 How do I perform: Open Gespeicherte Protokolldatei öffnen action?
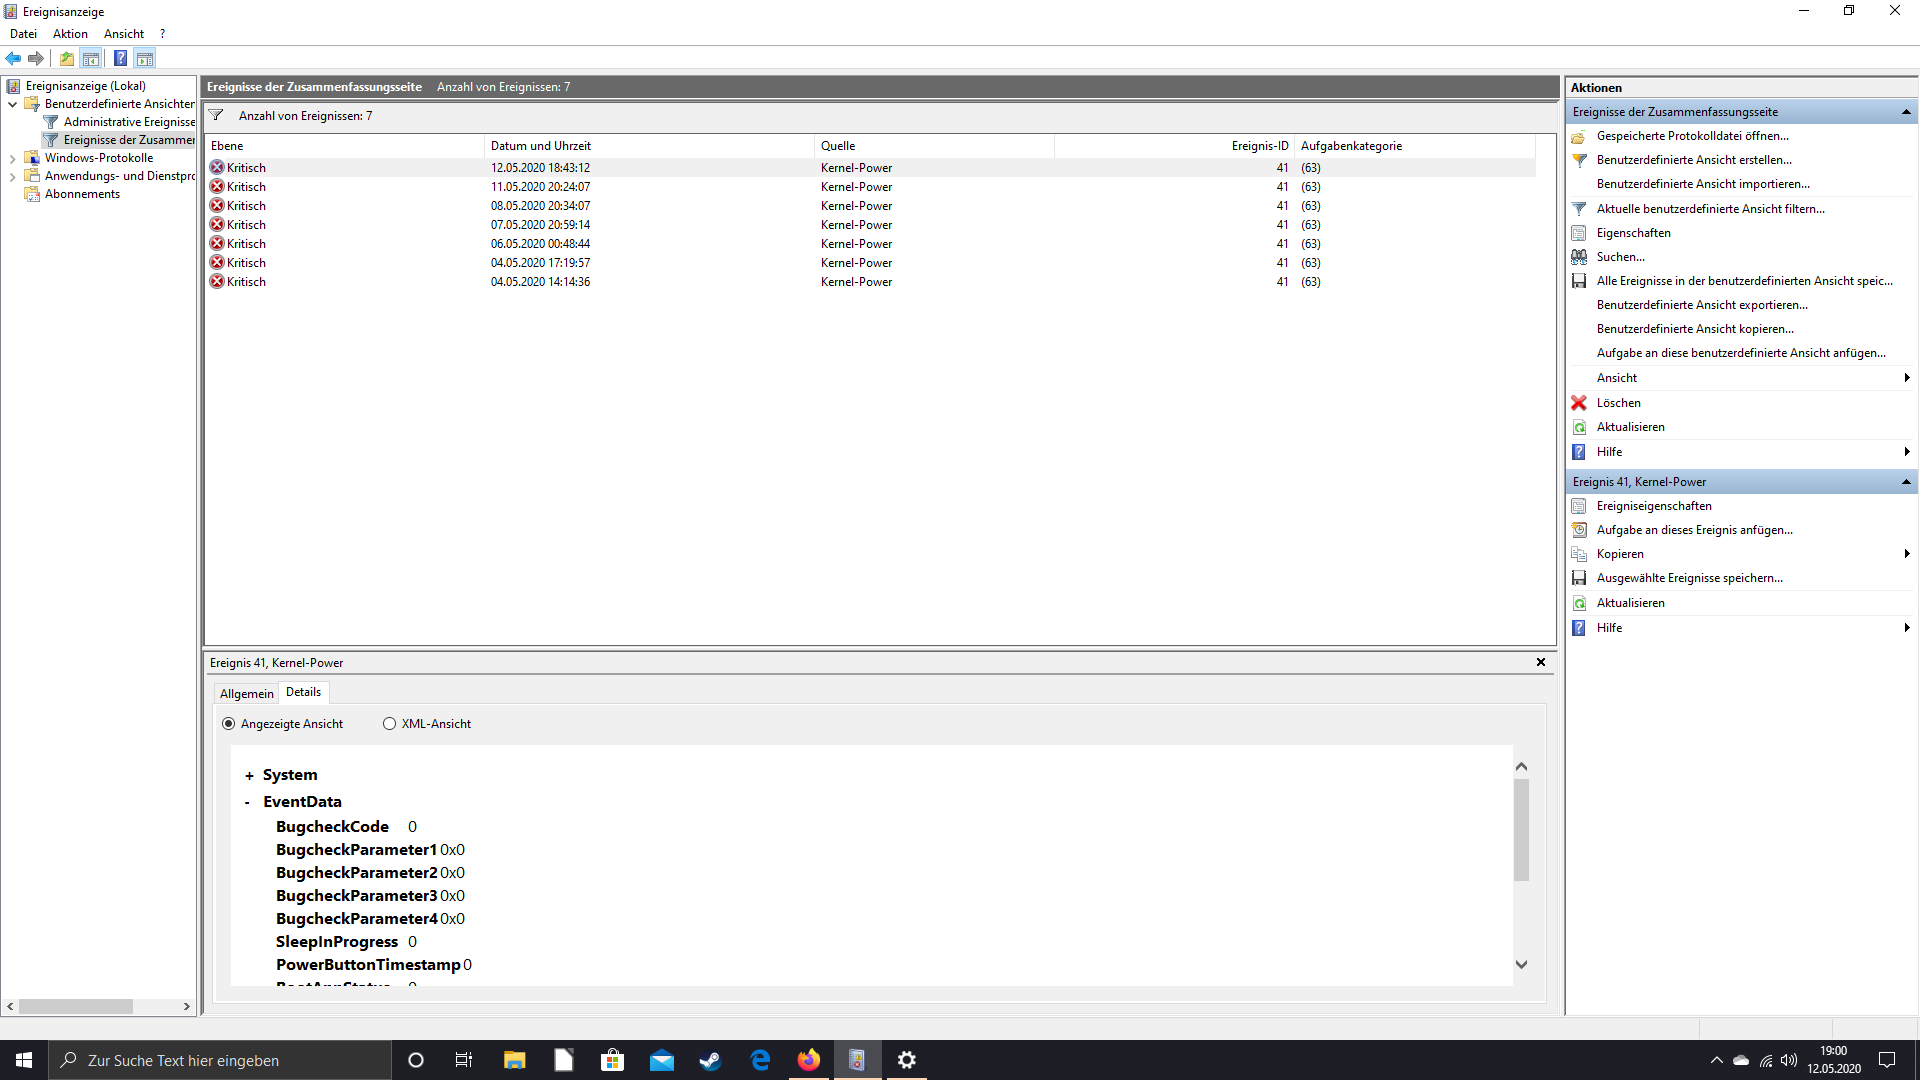click(x=1692, y=136)
